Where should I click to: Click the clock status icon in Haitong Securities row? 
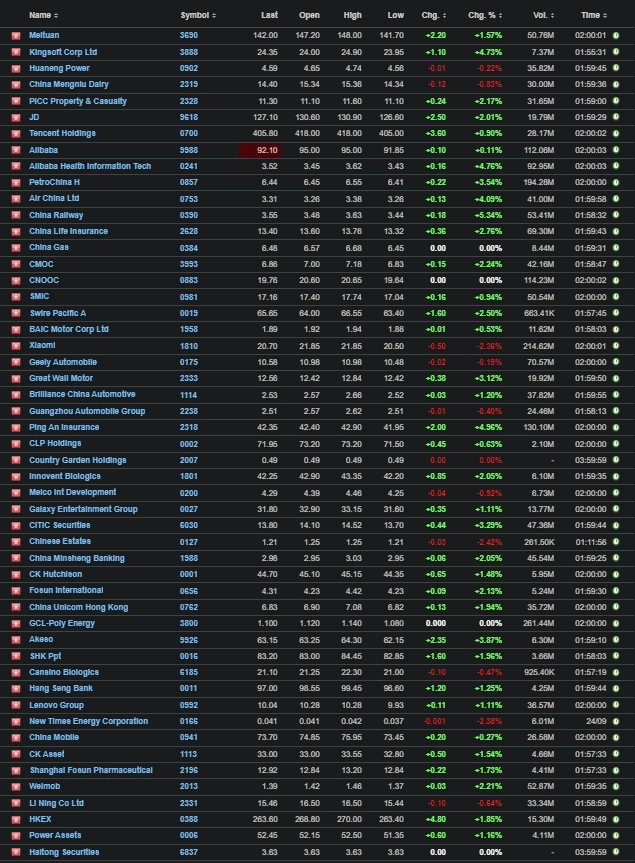click(x=616, y=852)
